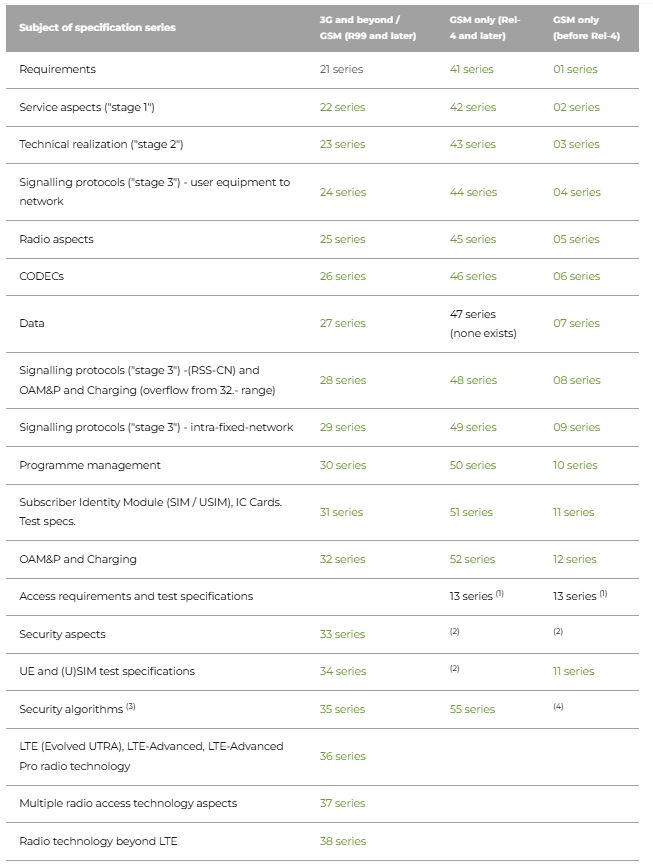Open the 48 series link
The height and width of the screenshot is (867, 653).
coord(473,380)
